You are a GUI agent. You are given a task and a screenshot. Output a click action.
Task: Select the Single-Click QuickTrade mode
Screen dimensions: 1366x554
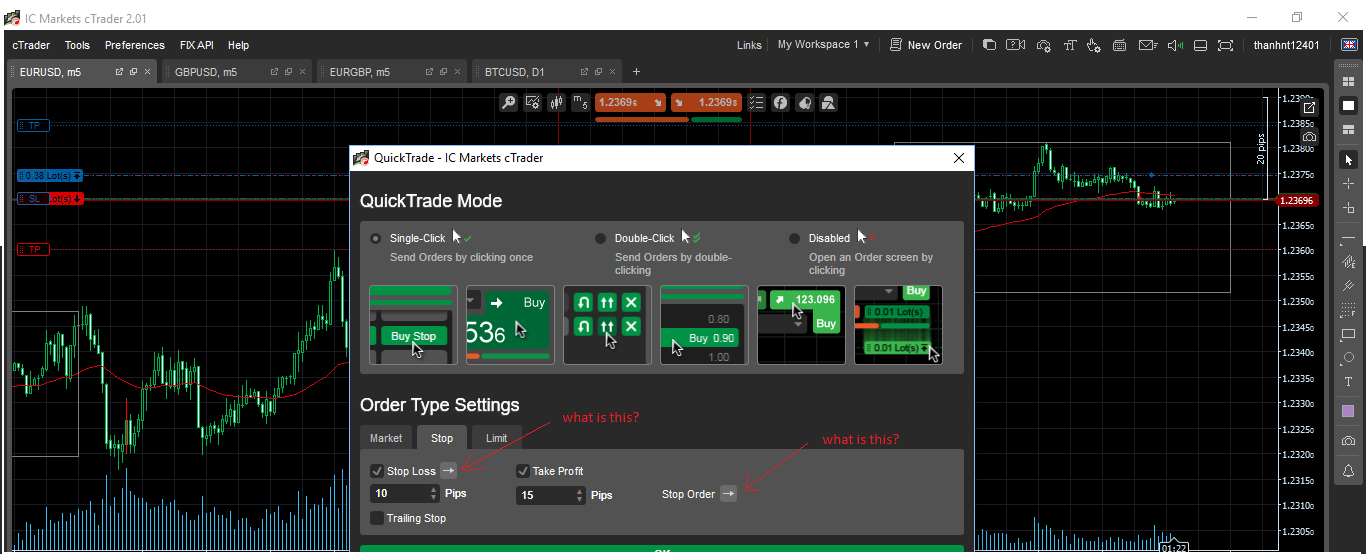[376, 238]
